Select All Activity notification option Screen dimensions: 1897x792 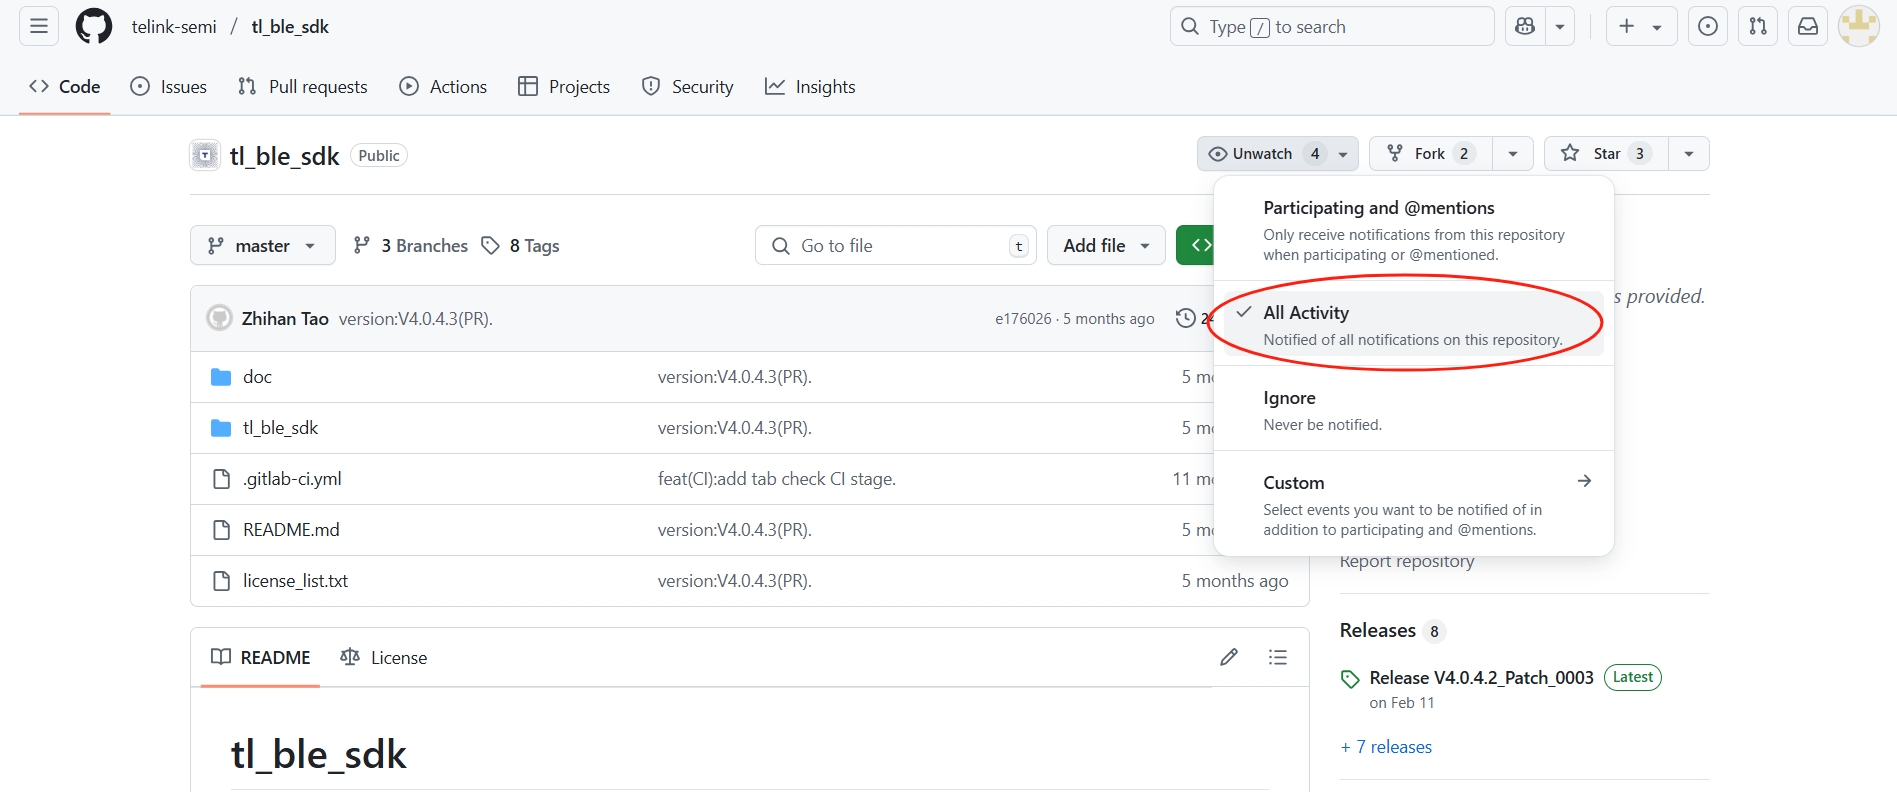(1414, 324)
